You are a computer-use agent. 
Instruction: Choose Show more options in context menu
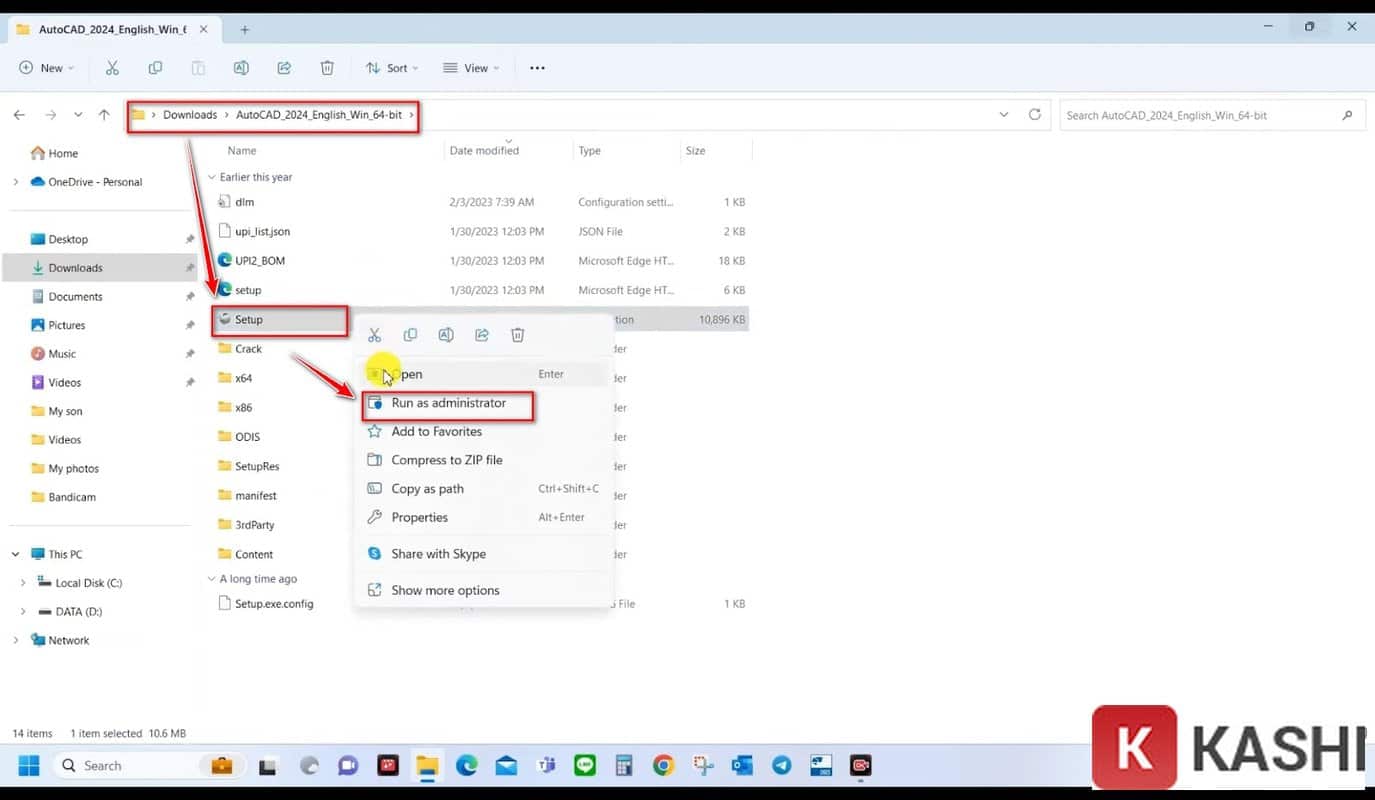(x=445, y=590)
